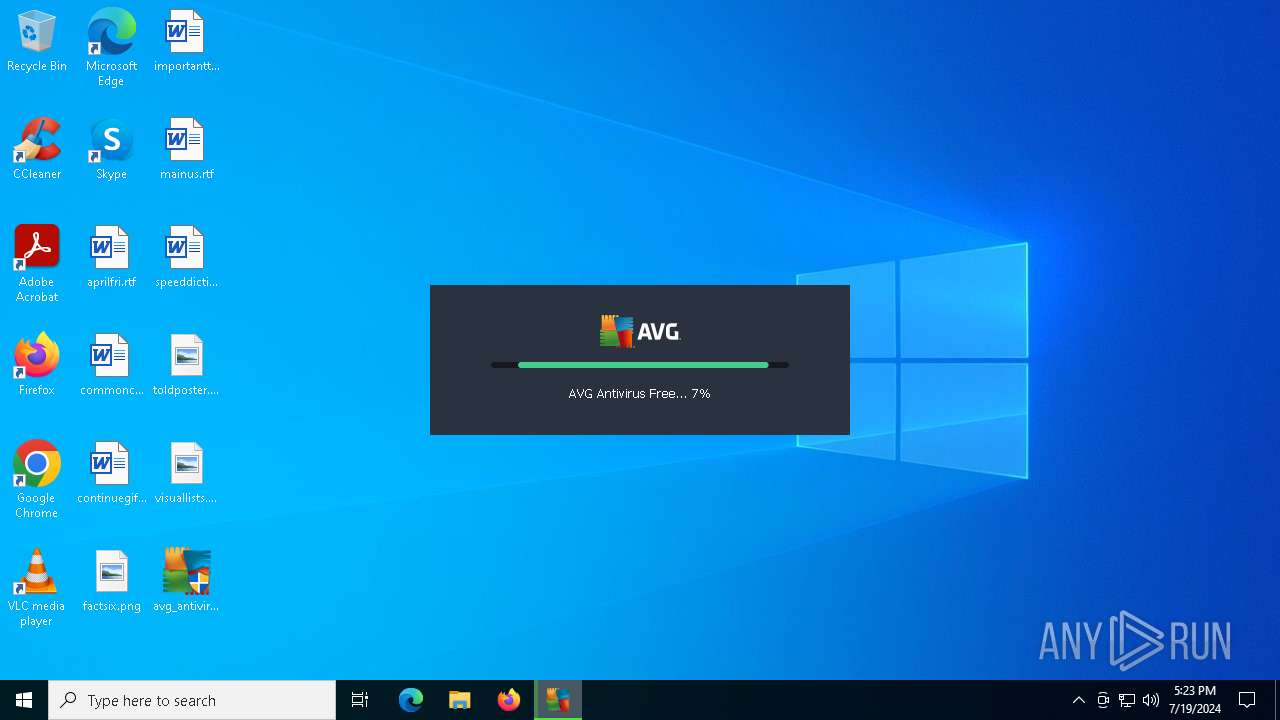Open File Explorer from the taskbar
The width and height of the screenshot is (1280, 720).
click(x=460, y=700)
